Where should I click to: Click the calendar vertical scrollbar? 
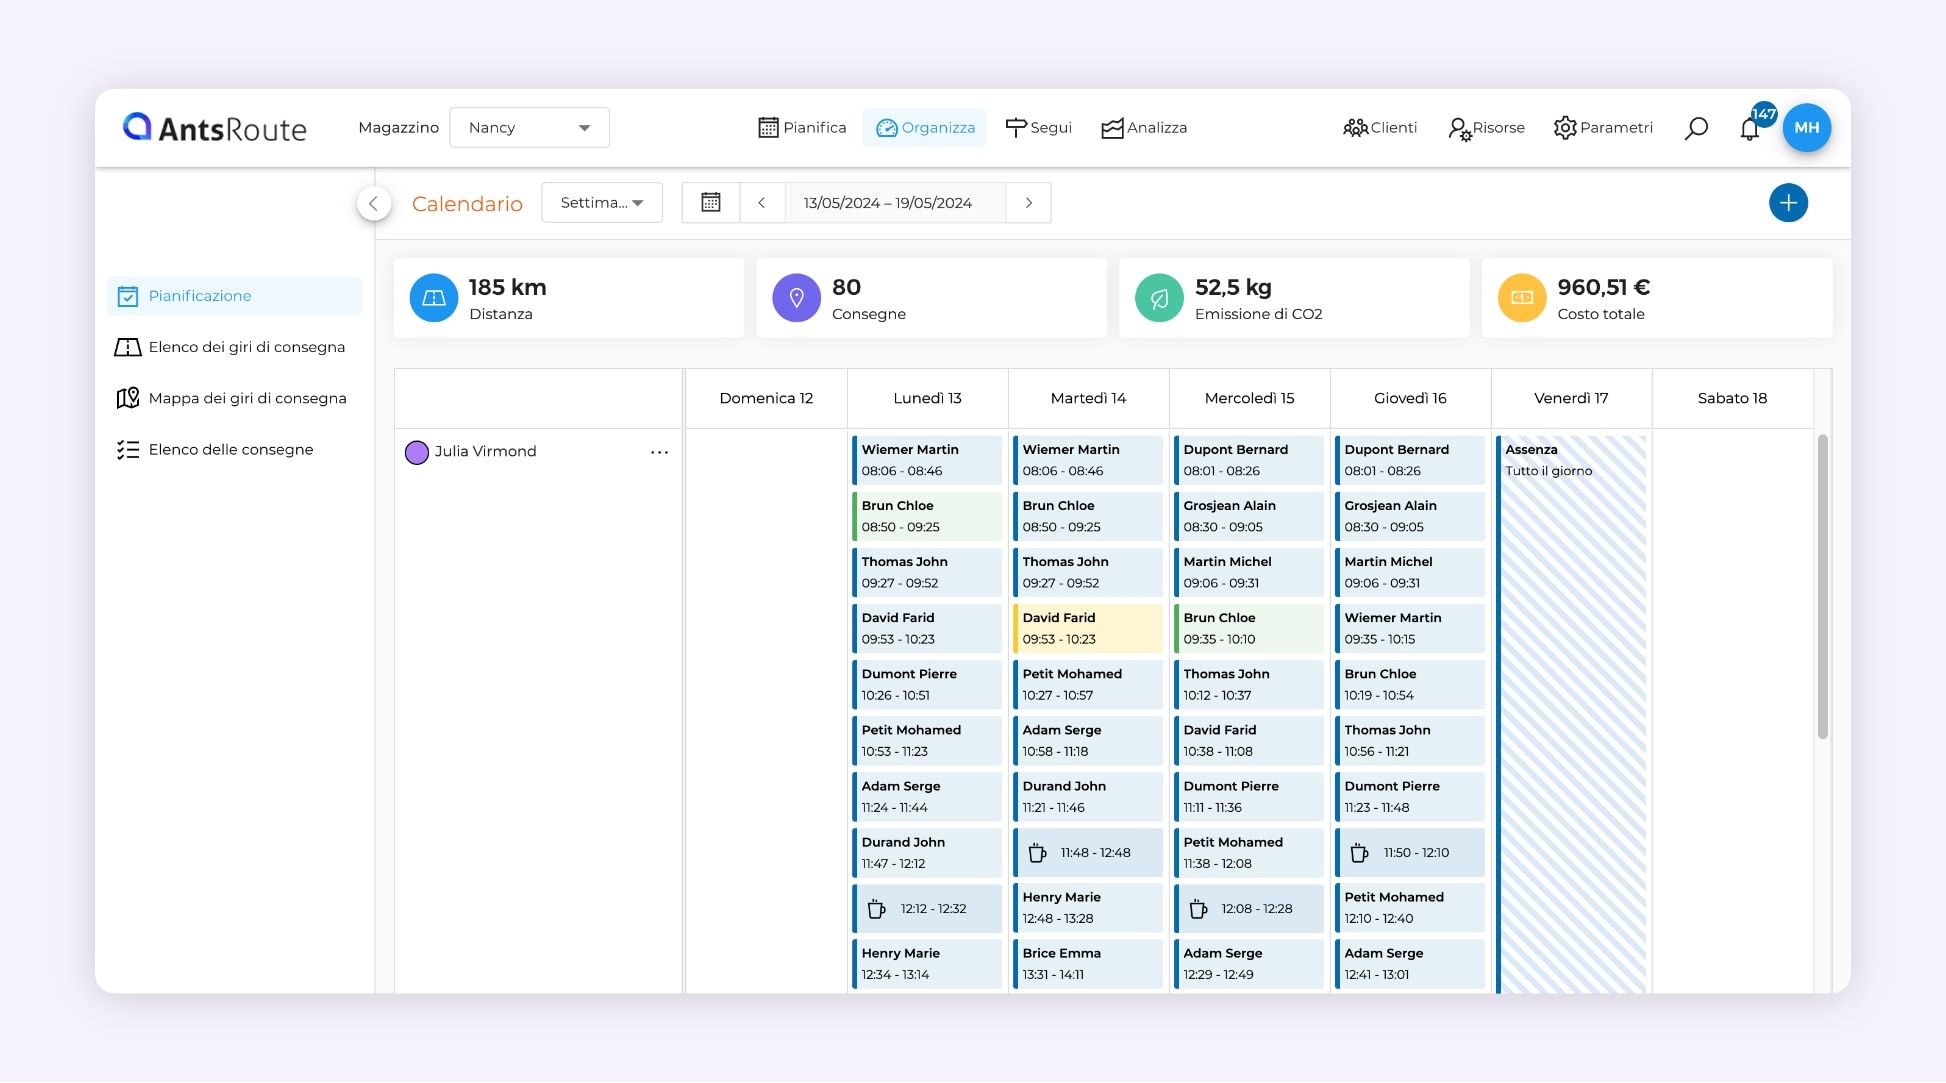tap(1822, 587)
